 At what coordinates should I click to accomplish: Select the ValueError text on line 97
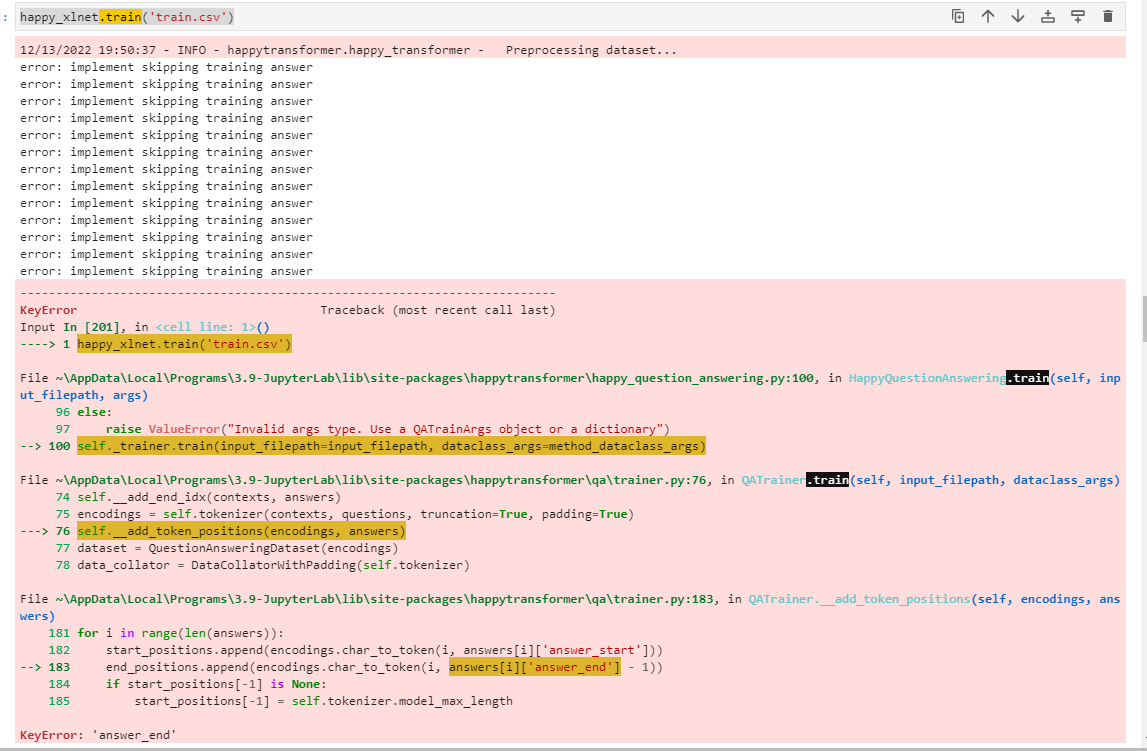tap(173, 428)
